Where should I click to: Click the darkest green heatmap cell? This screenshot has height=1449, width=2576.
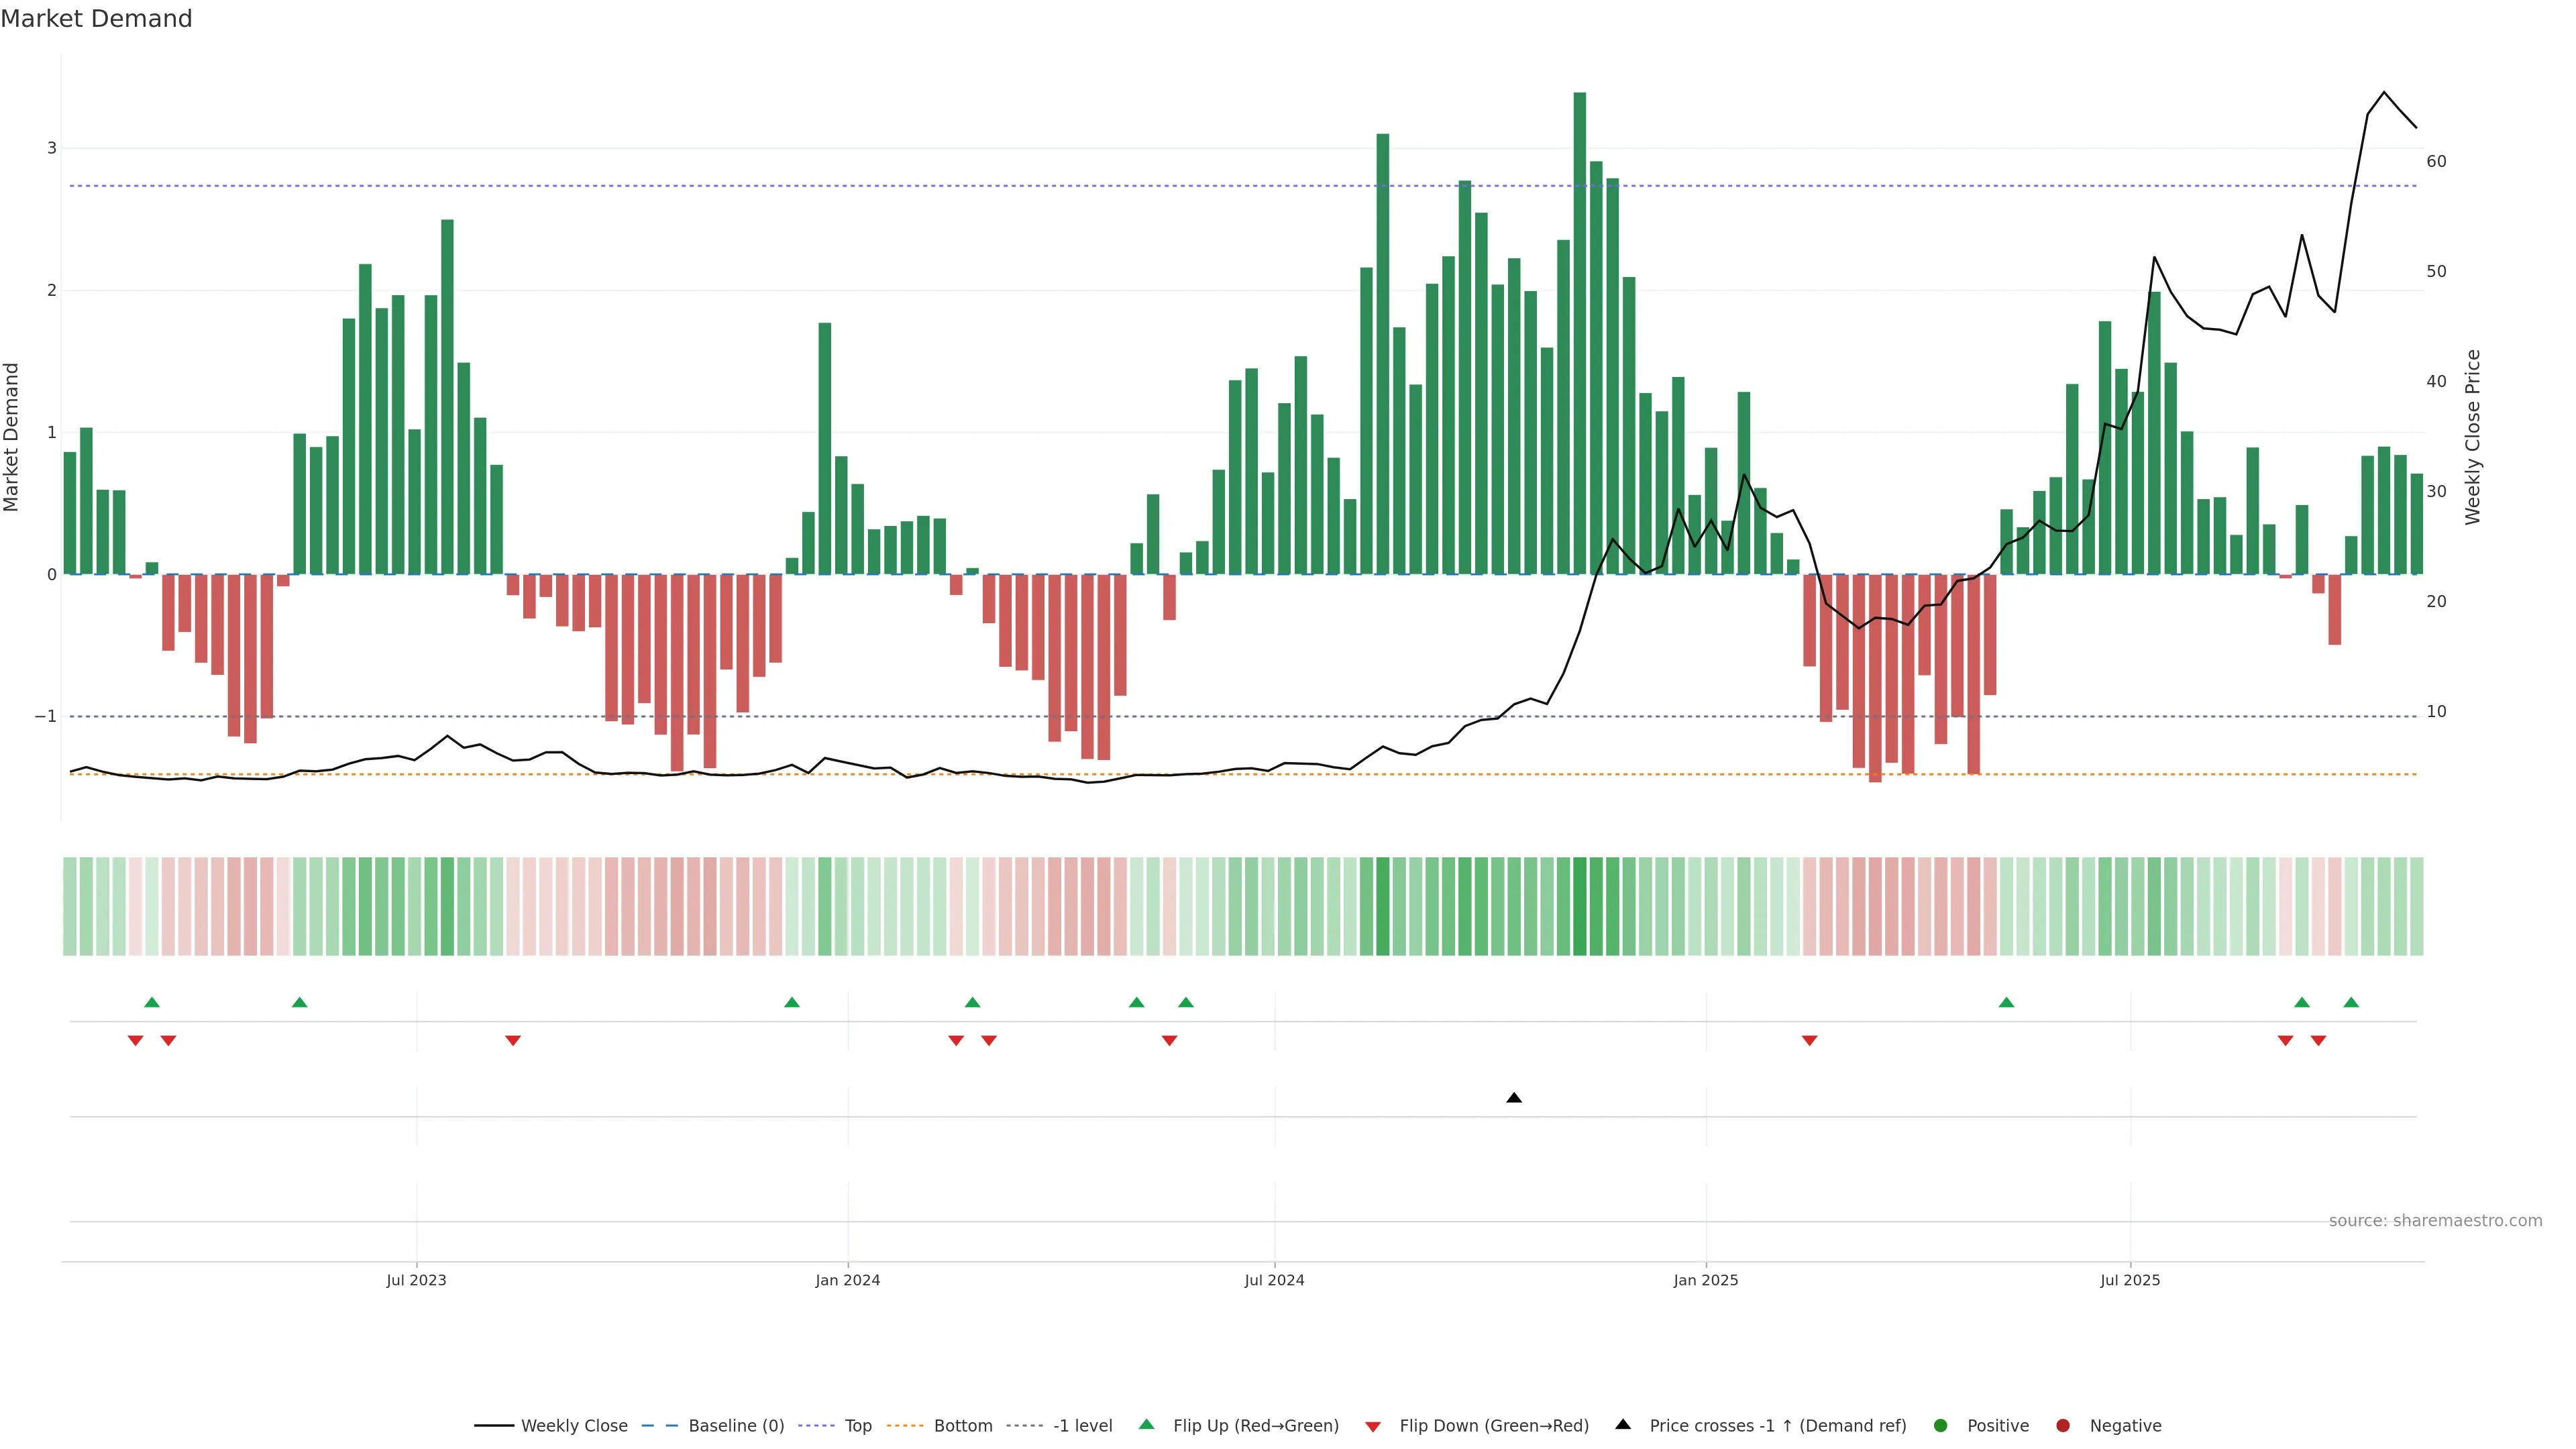1579,906
